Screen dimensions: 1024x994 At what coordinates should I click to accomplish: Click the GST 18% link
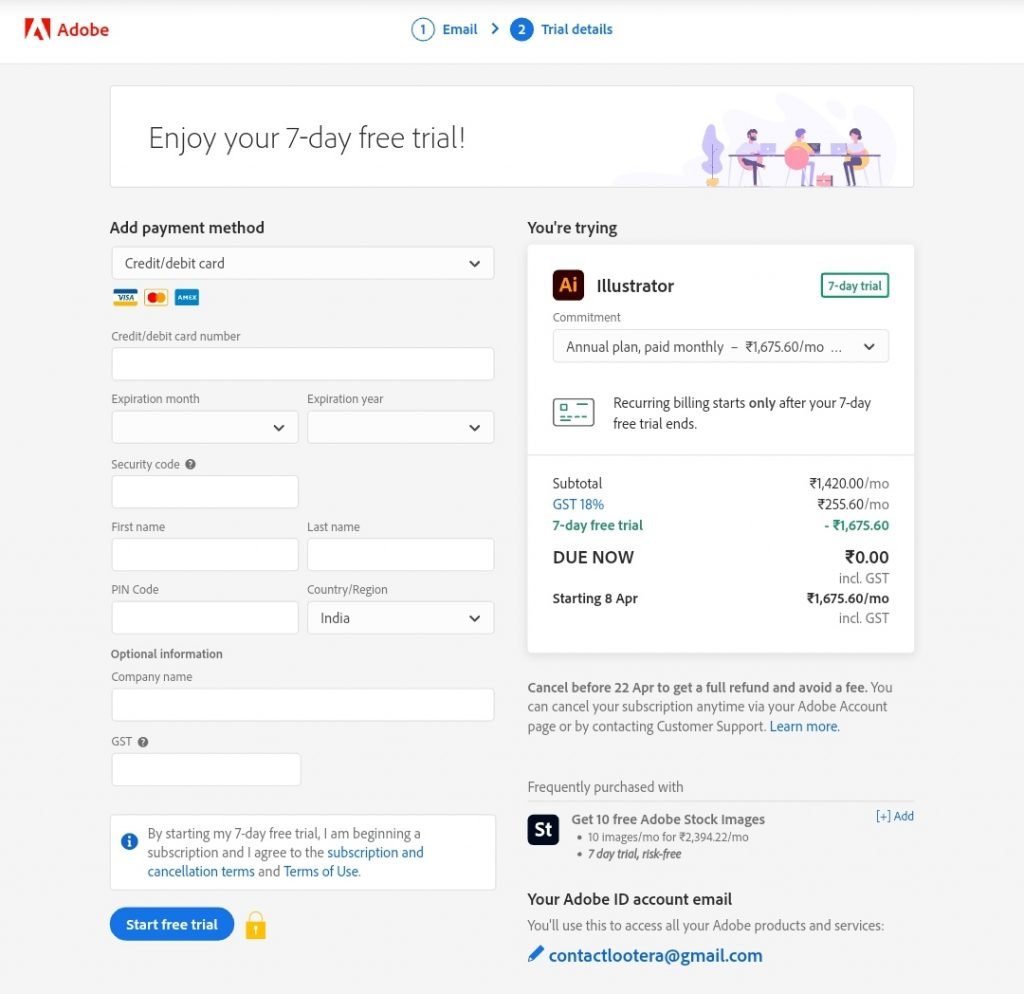[x=578, y=504]
